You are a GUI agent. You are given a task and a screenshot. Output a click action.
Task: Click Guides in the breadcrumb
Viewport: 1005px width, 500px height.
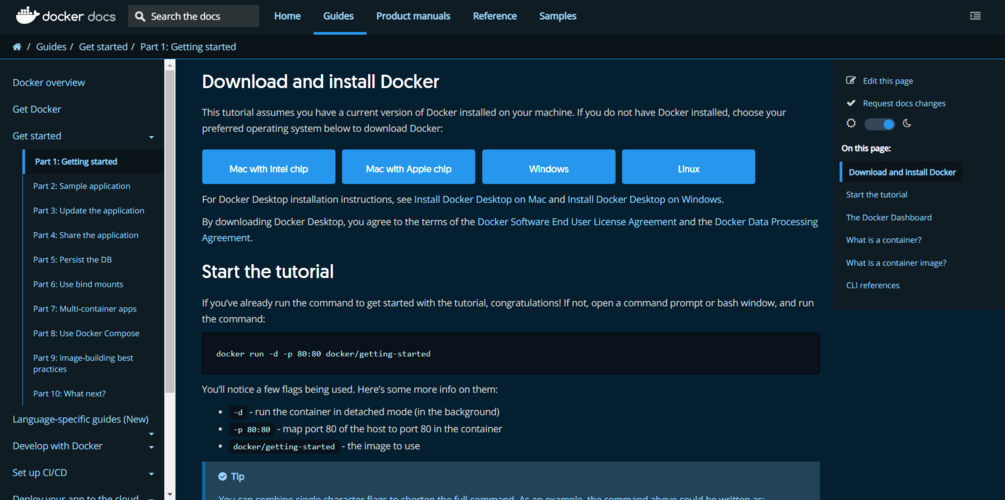click(51, 47)
